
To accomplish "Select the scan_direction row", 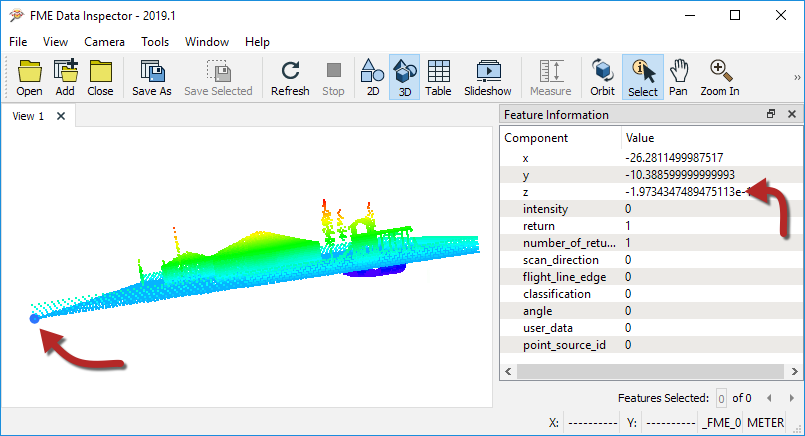I will coord(651,259).
